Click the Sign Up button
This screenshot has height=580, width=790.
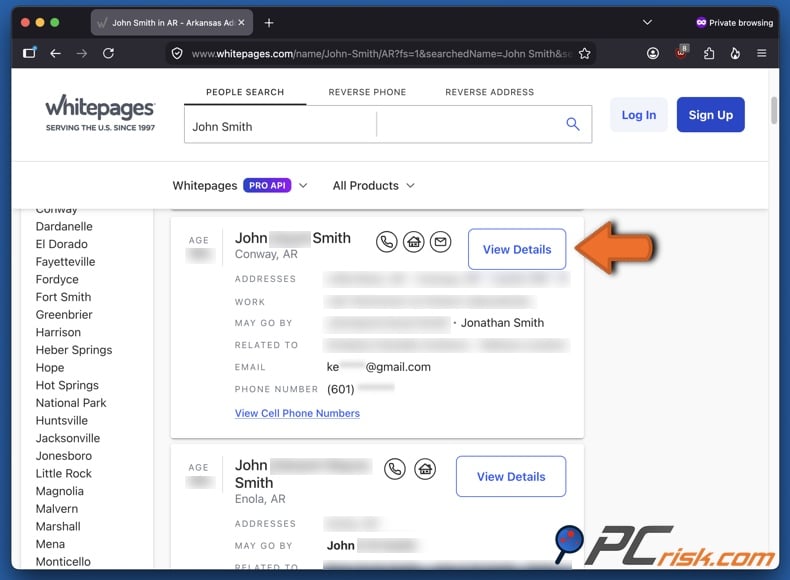coord(710,115)
